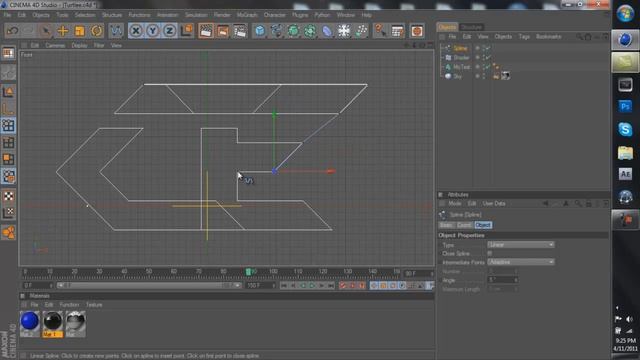640x360 pixels.
Task: Open Tags menu in Object manager
Action: pos(524,37)
